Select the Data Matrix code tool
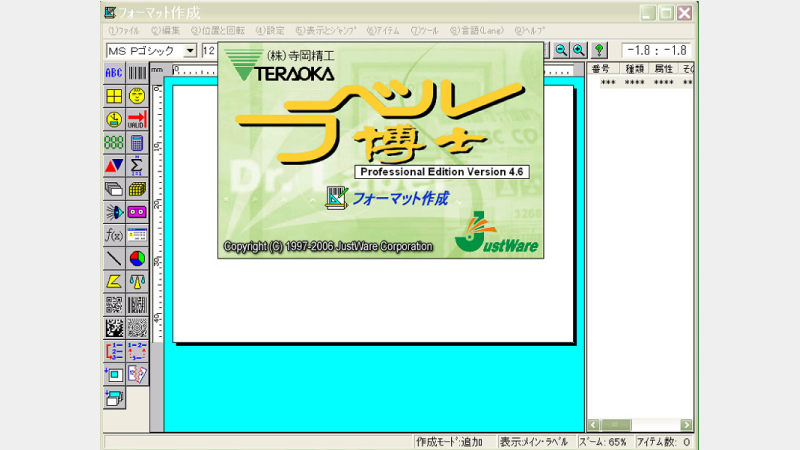Image resolution: width=800 pixels, height=450 pixels. pyautogui.click(x=114, y=328)
